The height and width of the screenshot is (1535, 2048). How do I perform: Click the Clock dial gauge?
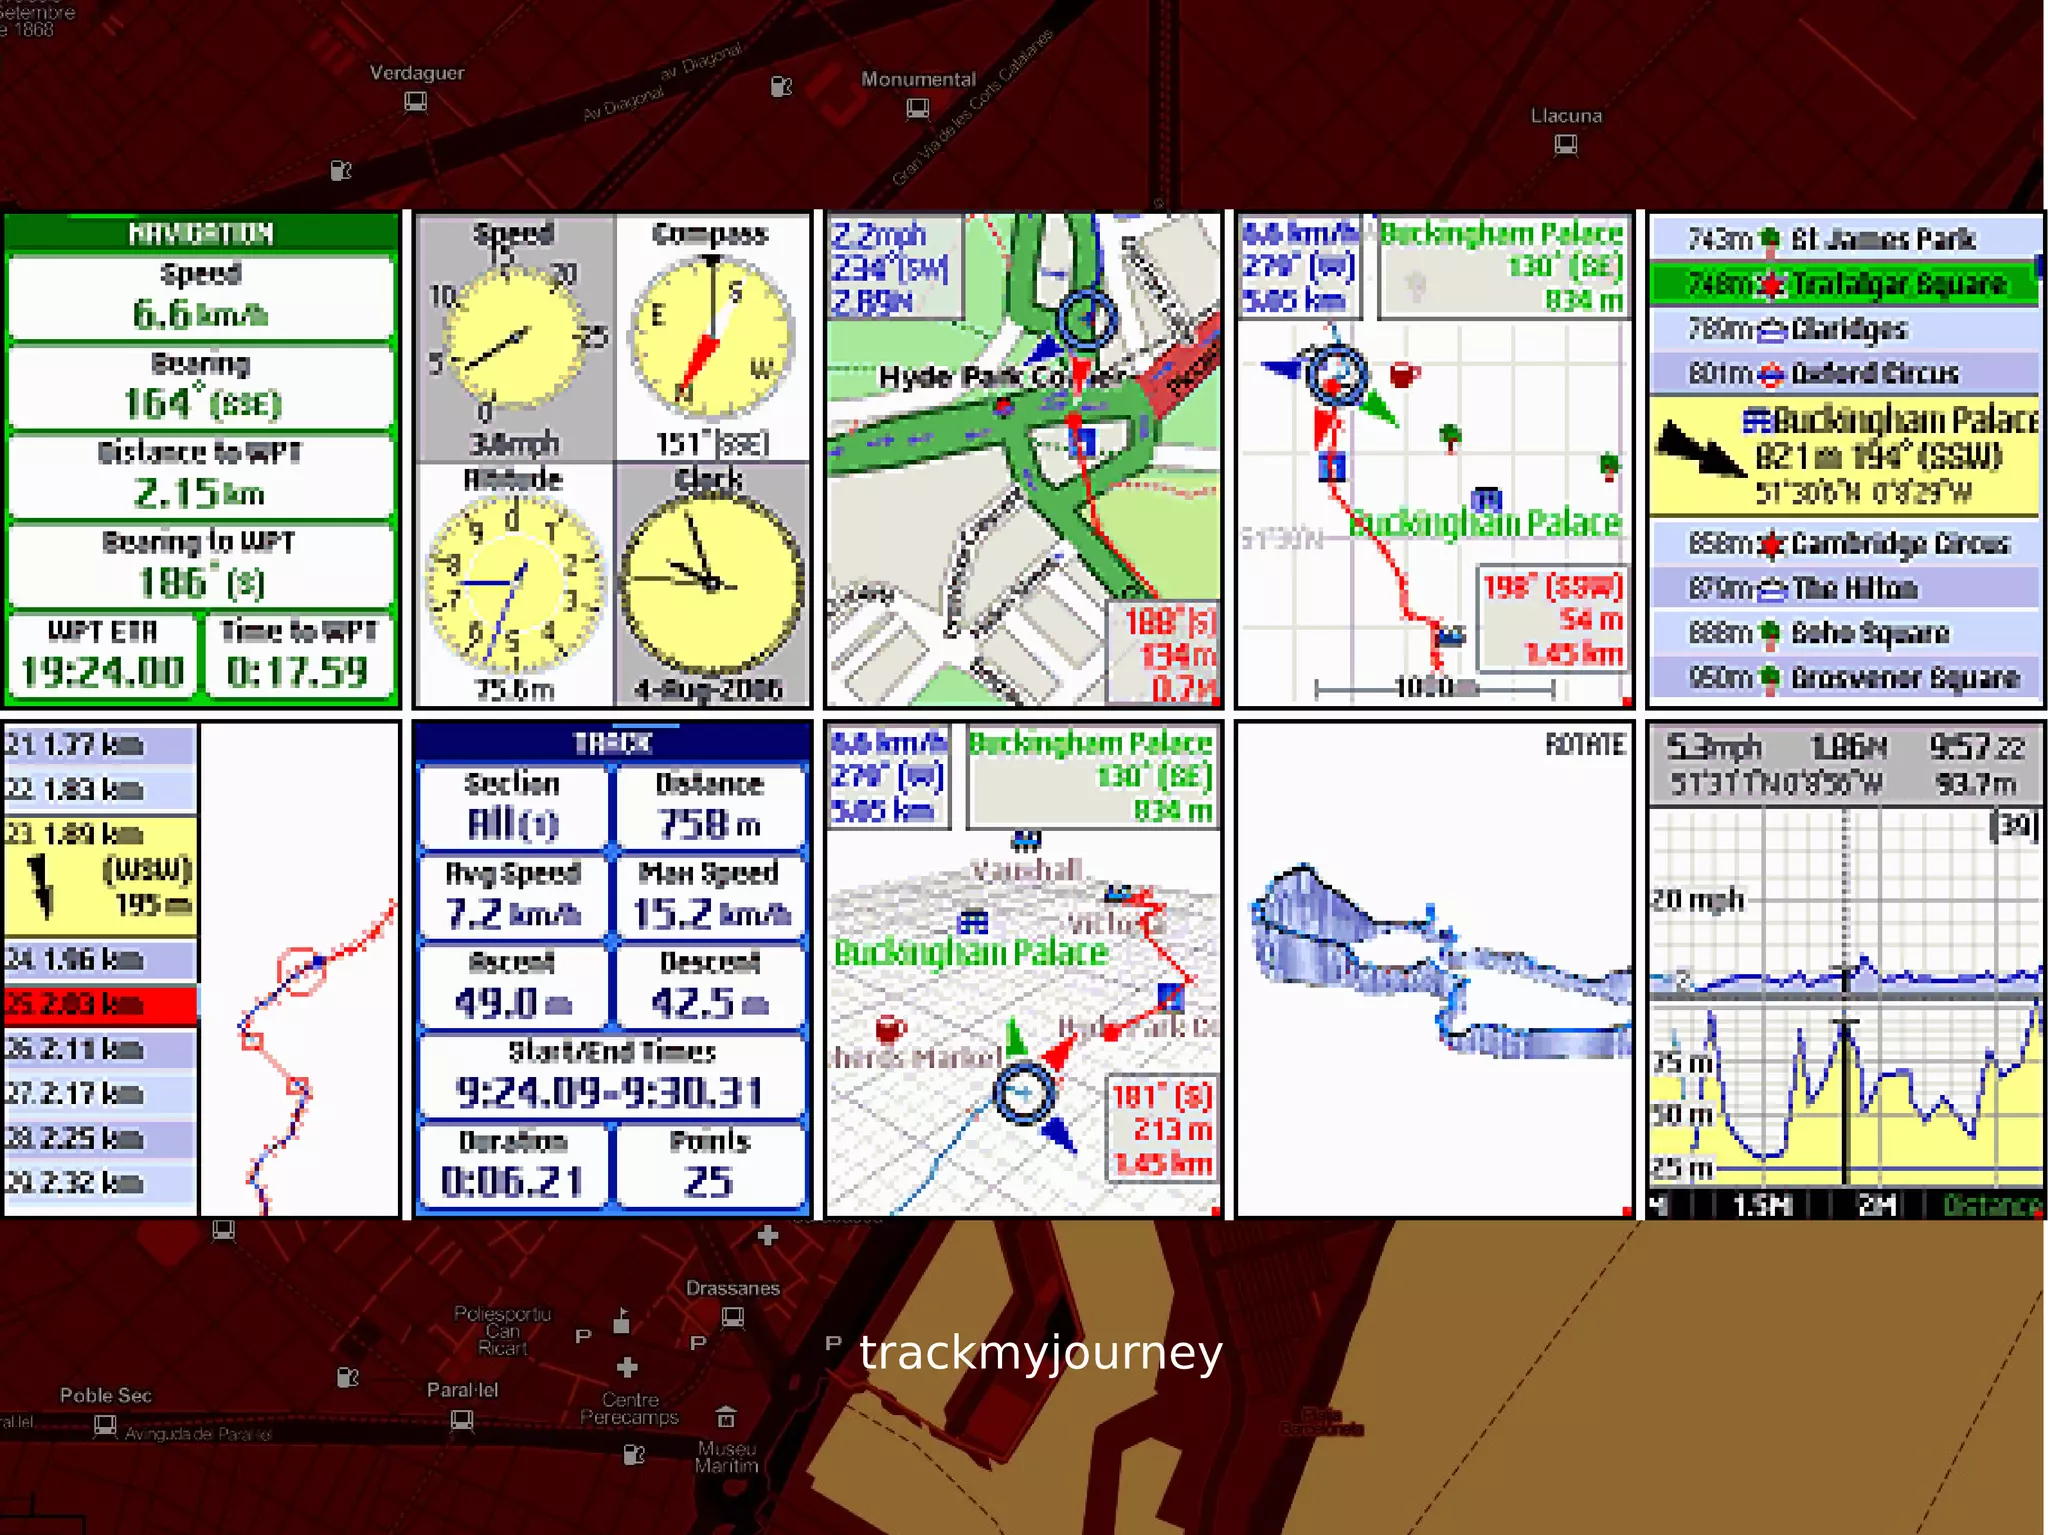click(x=711, y=583)
